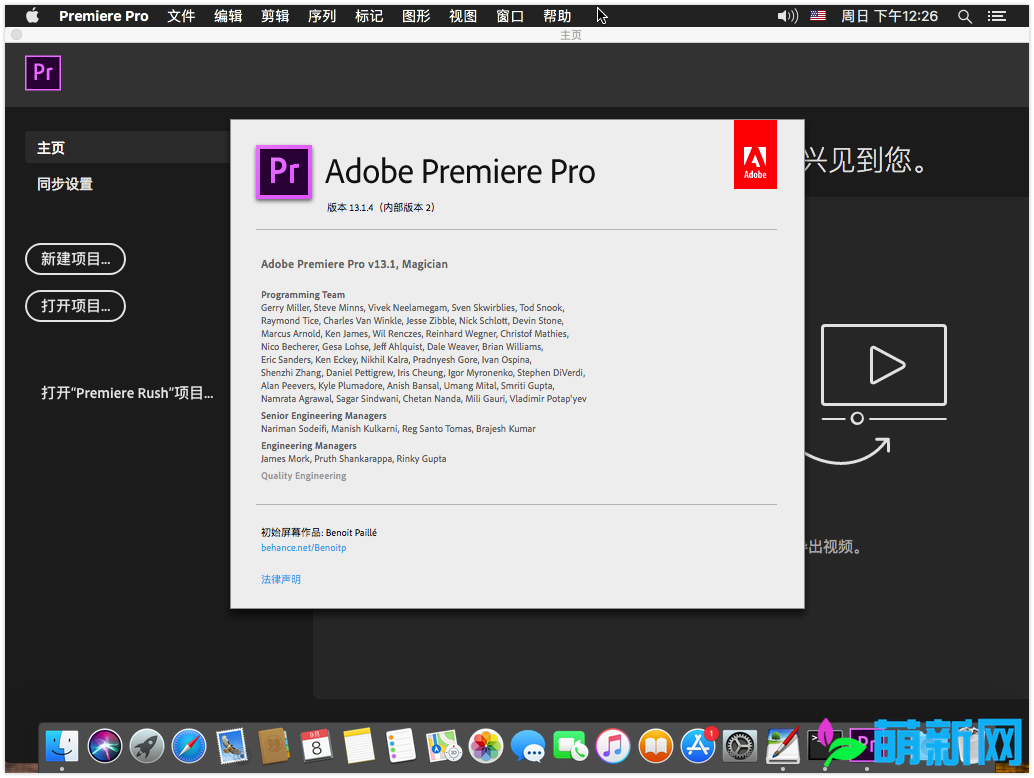Viewport: 1034px width, 778px height.
Task: Click the Pr logo in About dialog
Action: tap(284, 171)
